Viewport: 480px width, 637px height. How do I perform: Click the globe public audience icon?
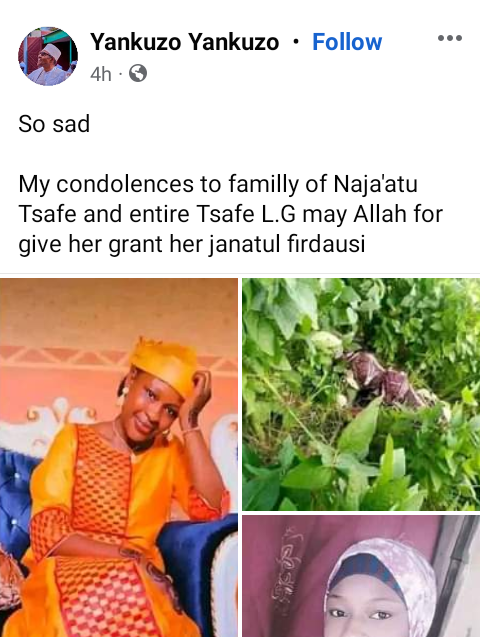click(138, 74)
